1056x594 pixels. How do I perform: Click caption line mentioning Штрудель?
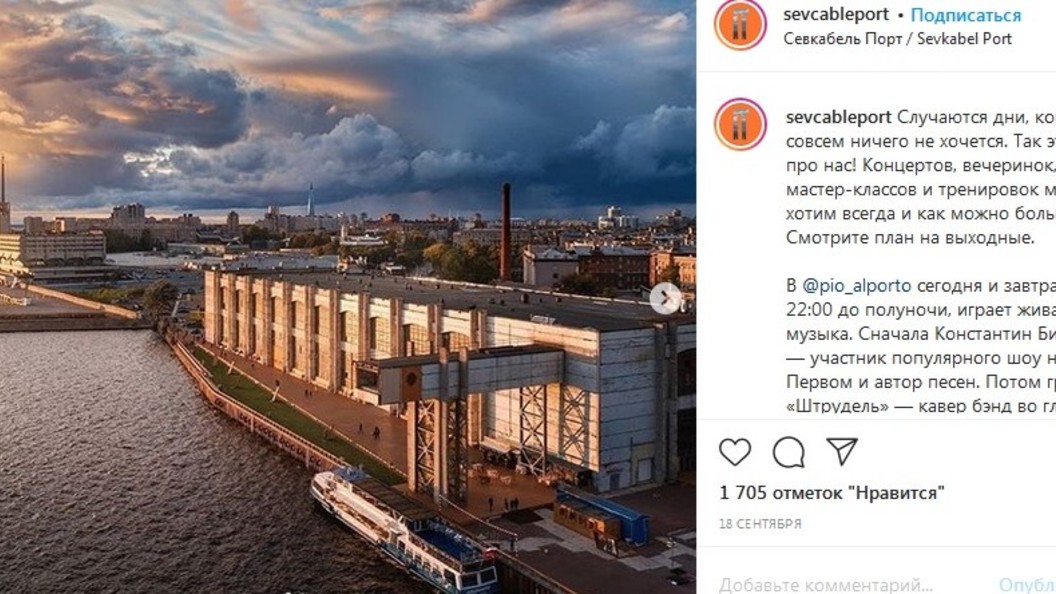pos(921,406)
